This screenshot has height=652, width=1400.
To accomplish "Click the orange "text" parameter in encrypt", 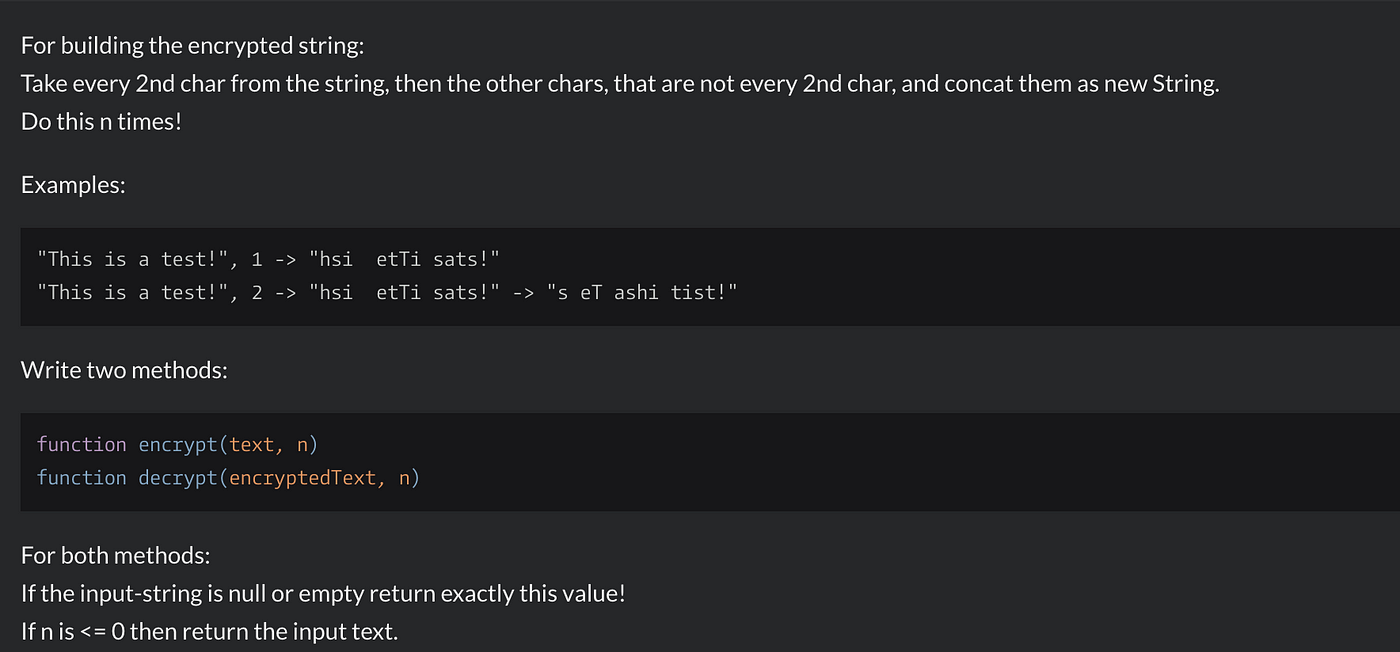I will coord(252,444).
